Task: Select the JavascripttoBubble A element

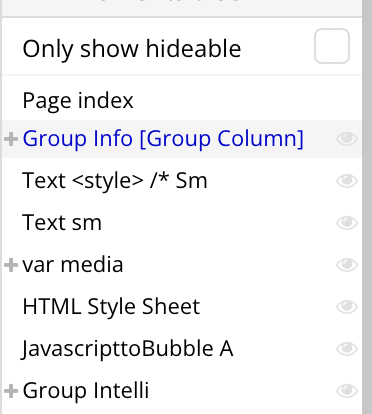Action: pyautogui.click(x=127, y=349)
